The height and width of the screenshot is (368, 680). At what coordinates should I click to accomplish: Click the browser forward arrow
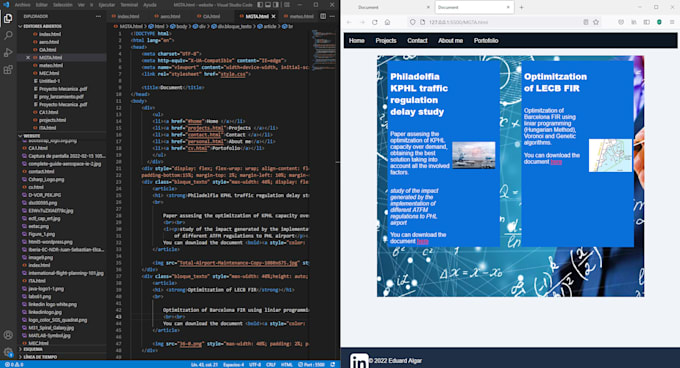coord(362,22)
